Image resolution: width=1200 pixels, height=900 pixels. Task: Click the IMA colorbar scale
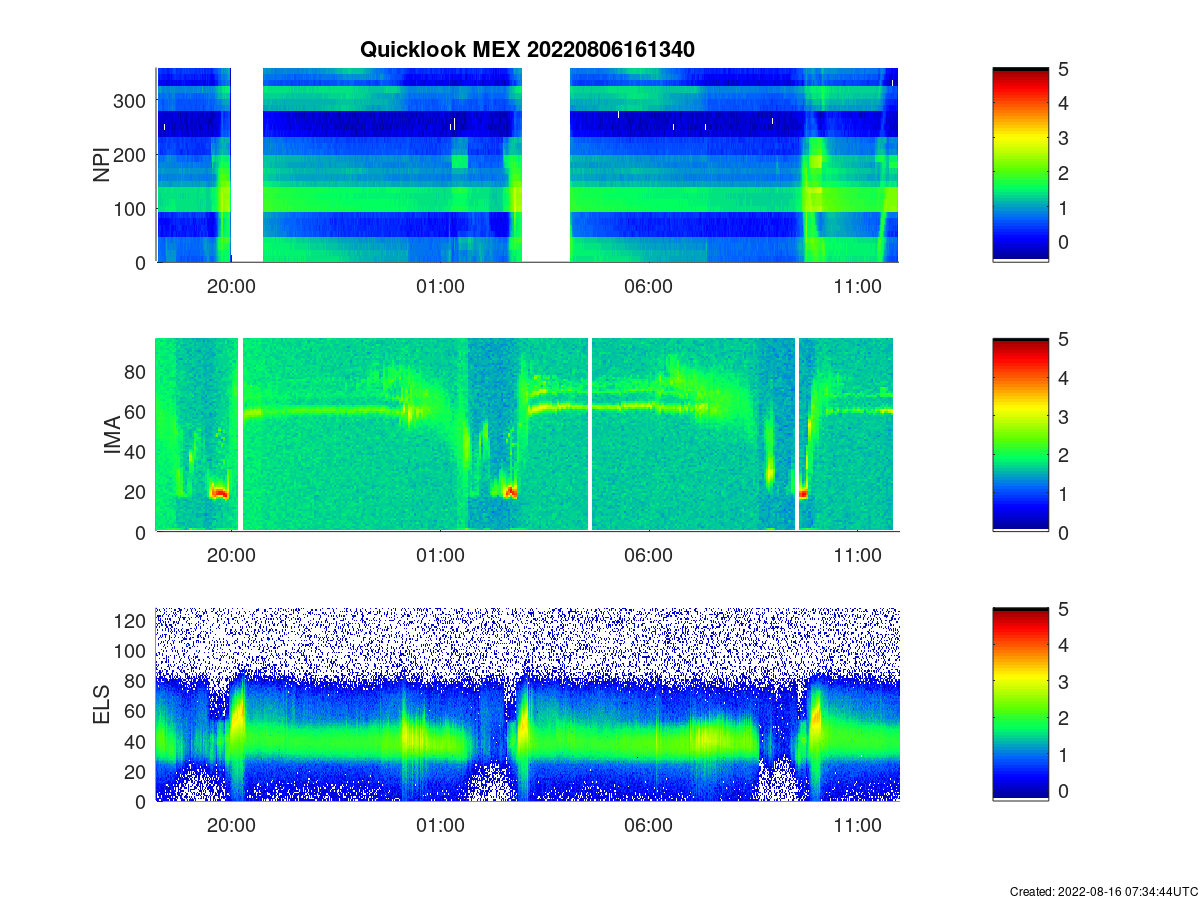point(1020,435)
